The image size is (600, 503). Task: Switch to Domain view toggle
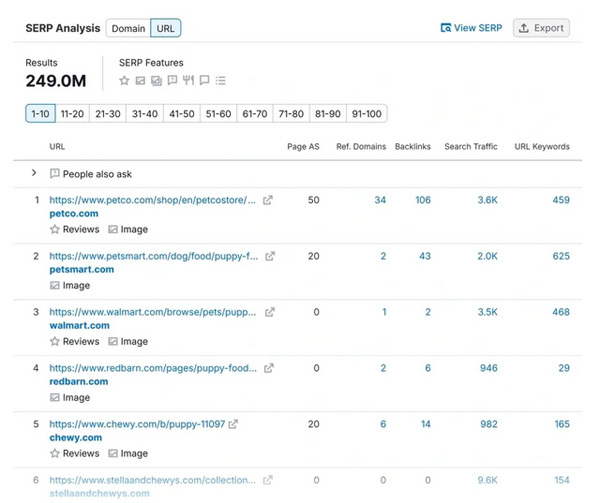128,29
